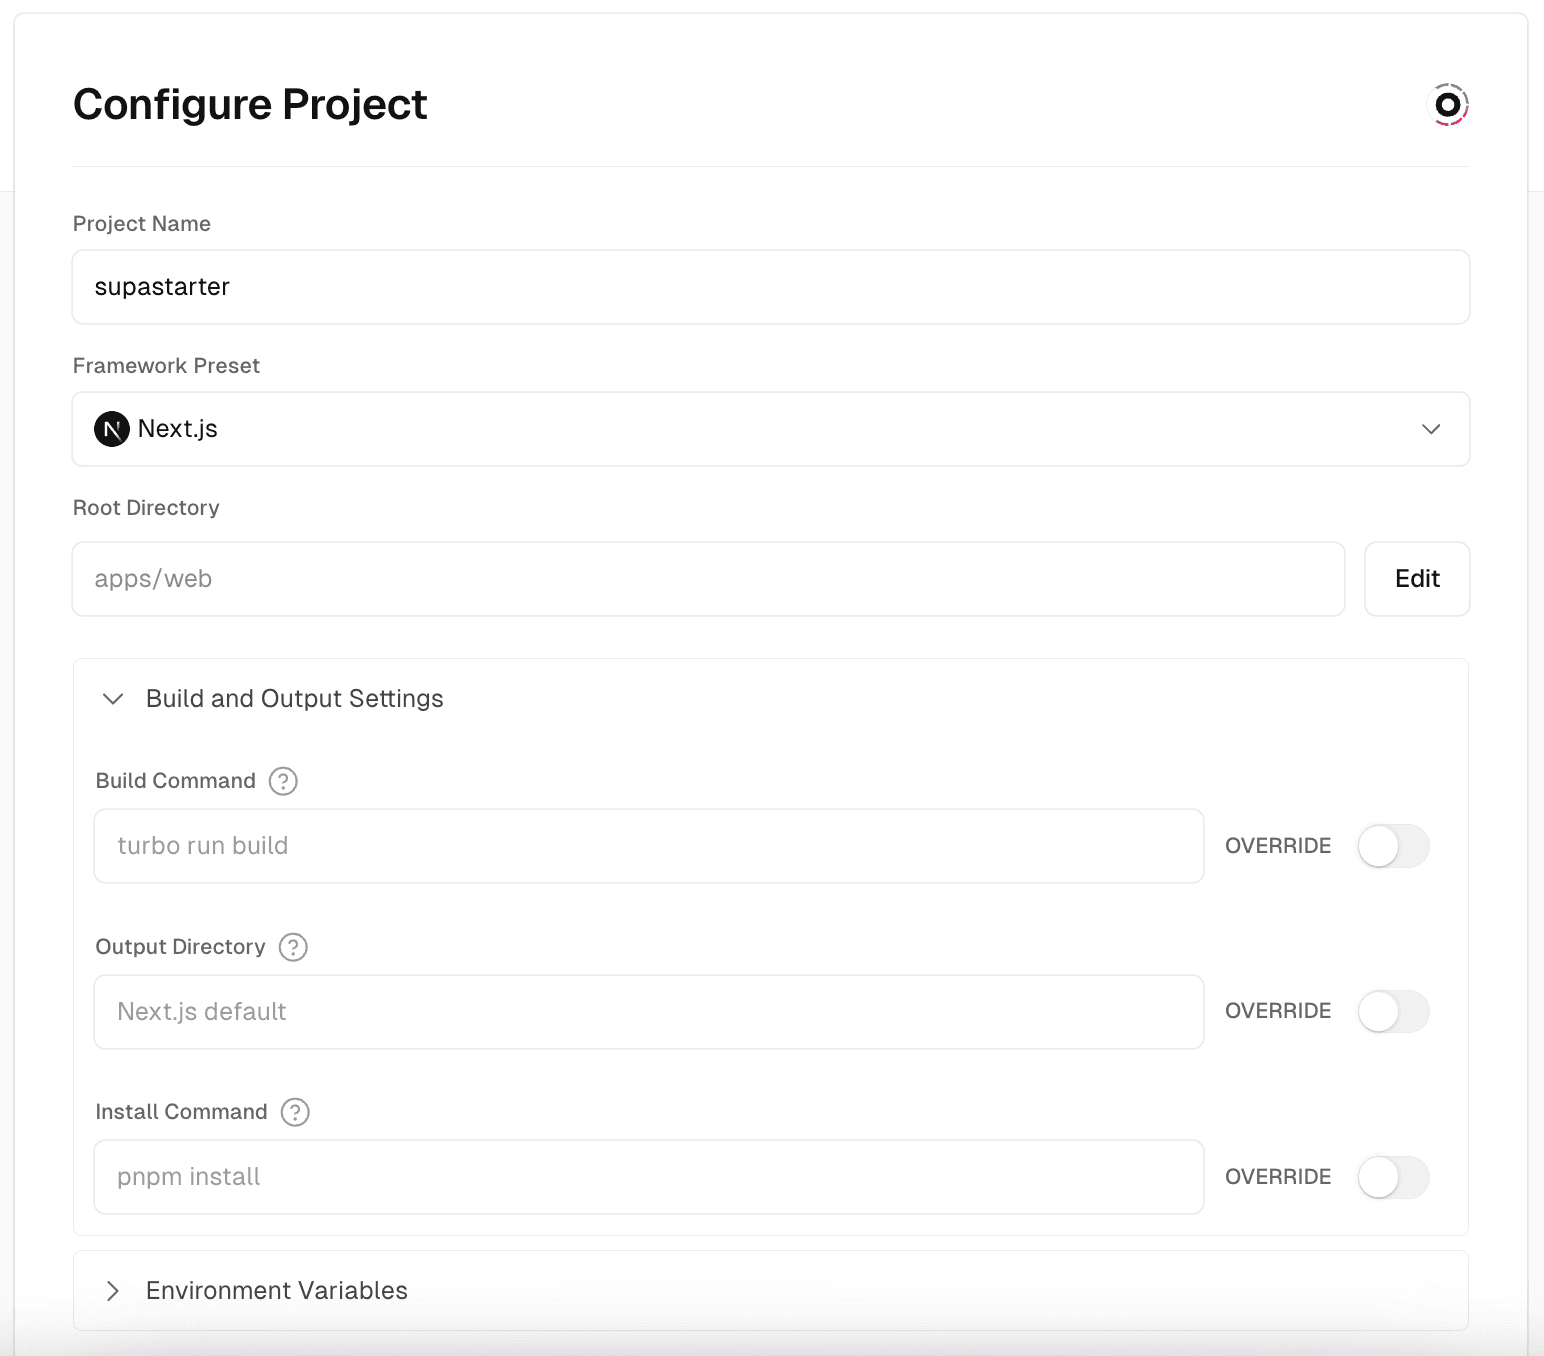Collapse the Build and Output Settings section

click(x=295, y=699)
